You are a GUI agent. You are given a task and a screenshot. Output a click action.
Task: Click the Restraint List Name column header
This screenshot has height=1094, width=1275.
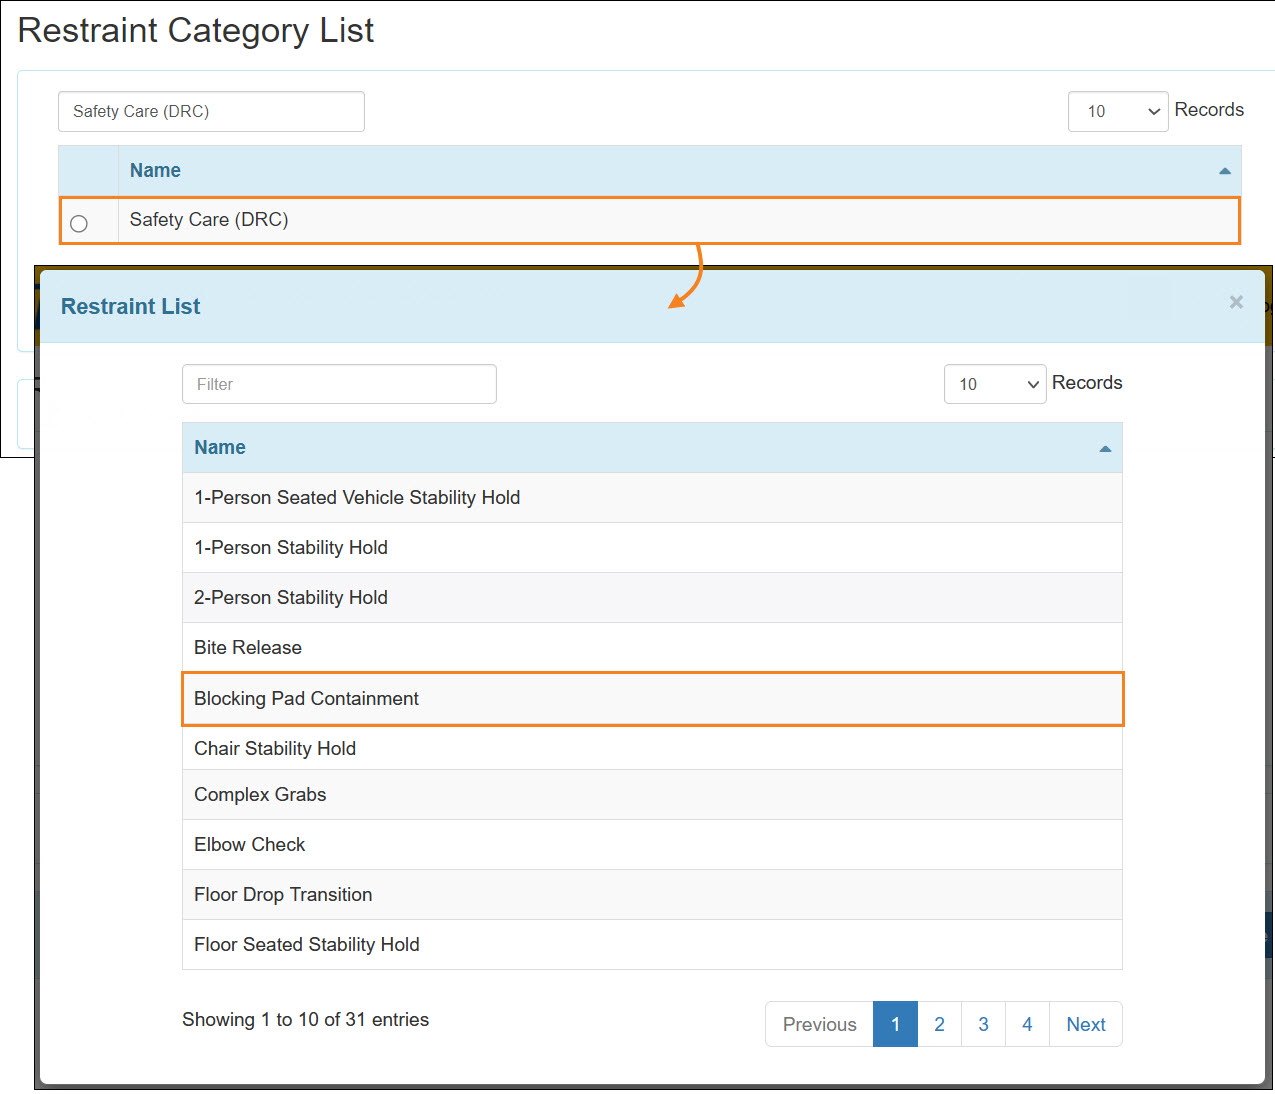coord(652,447)
